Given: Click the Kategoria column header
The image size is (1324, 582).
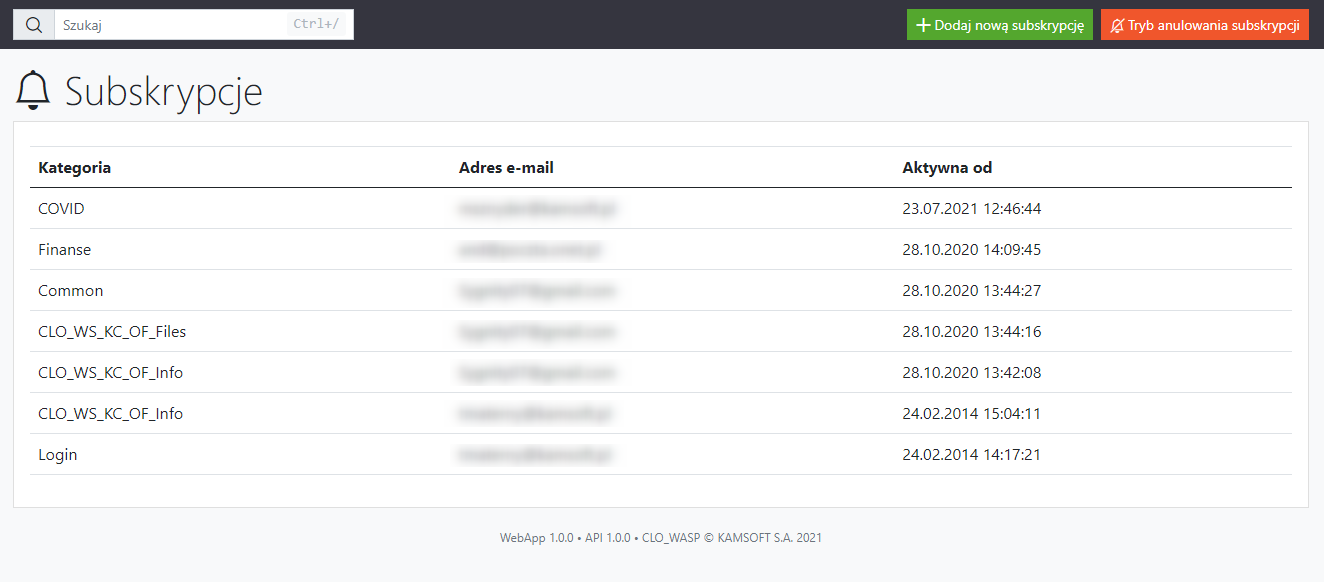Looking at the screenshot, I should 74,167.
